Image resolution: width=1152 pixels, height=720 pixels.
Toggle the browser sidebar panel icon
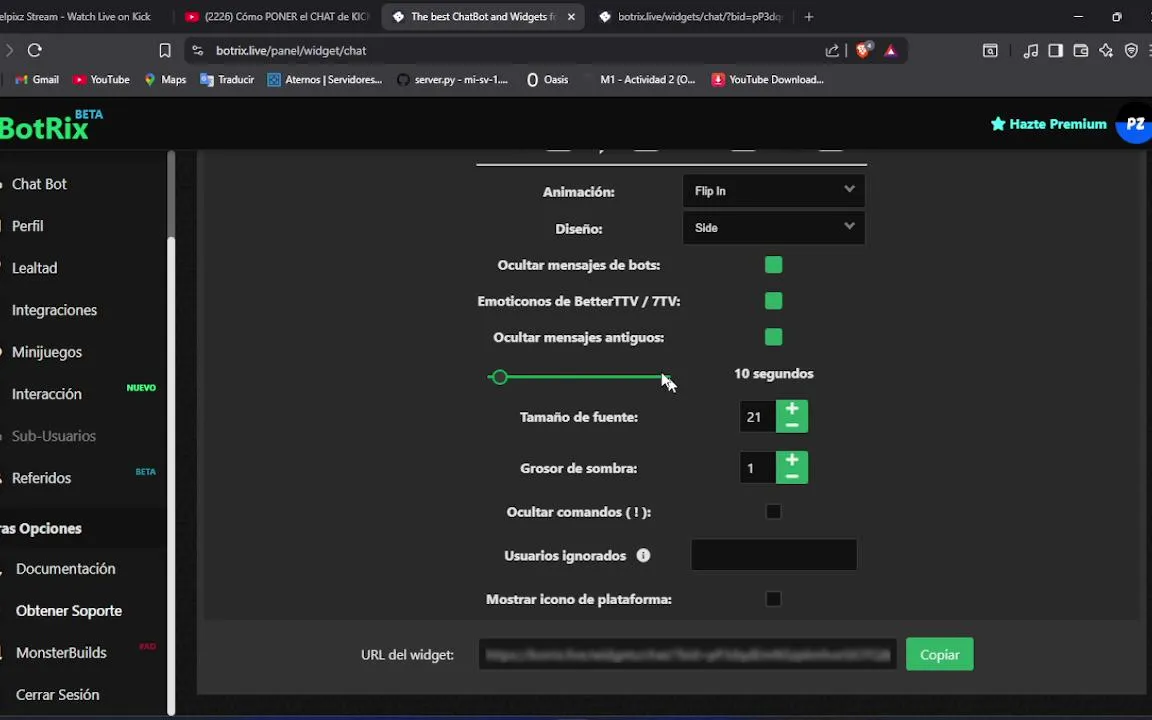(1055, 50)
